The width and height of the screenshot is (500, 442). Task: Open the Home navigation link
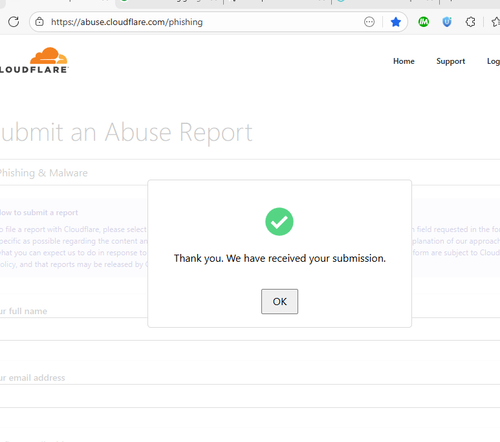404,61
